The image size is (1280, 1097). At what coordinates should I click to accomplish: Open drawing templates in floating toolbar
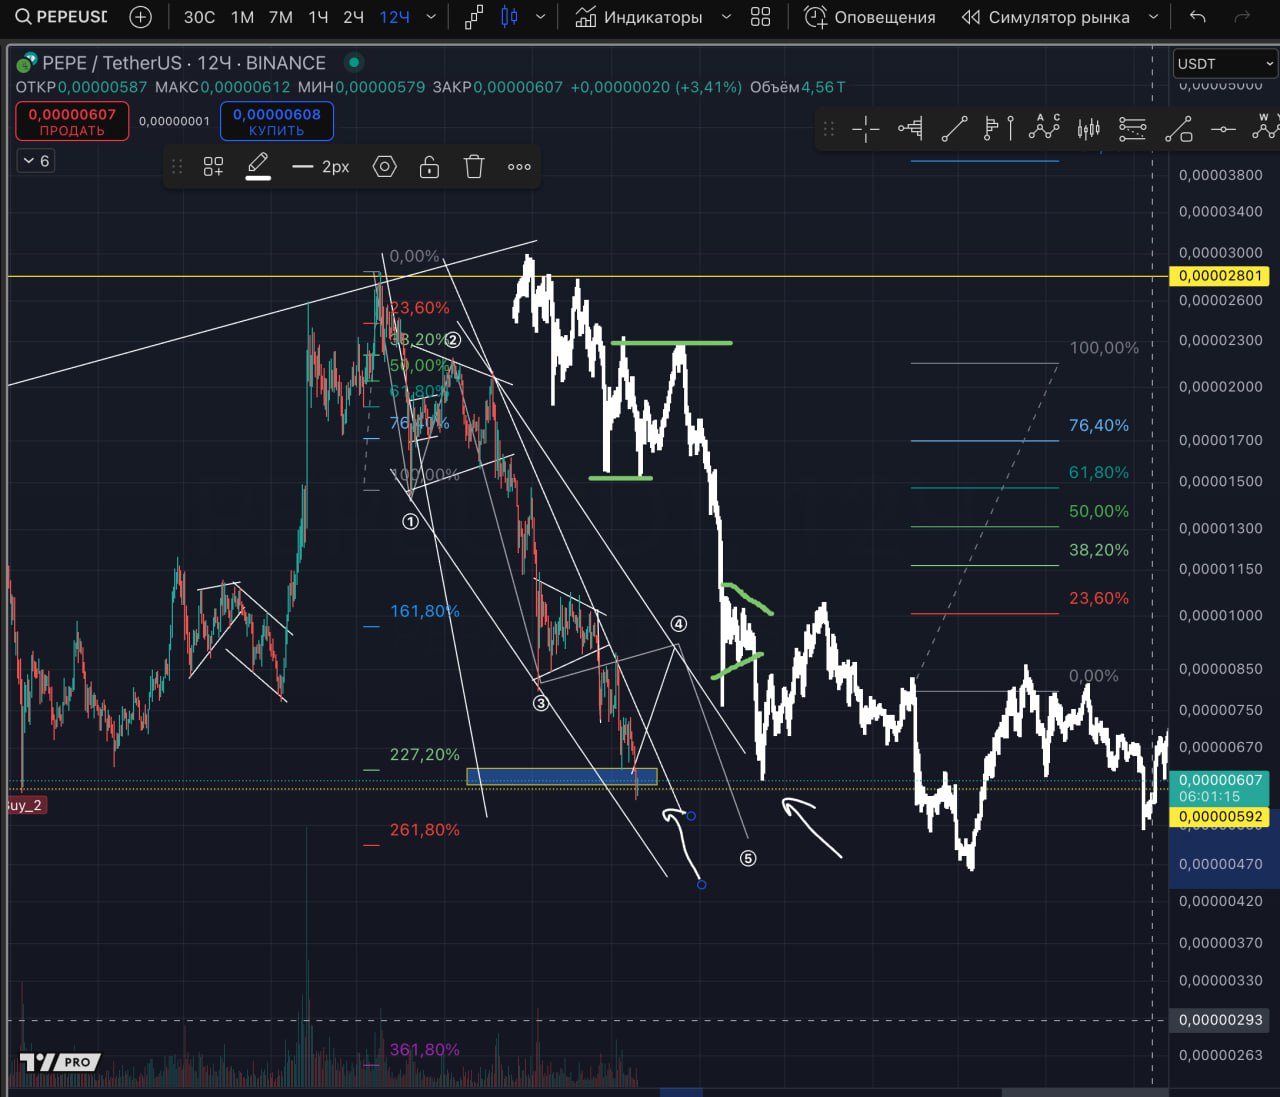coord(213,167)
